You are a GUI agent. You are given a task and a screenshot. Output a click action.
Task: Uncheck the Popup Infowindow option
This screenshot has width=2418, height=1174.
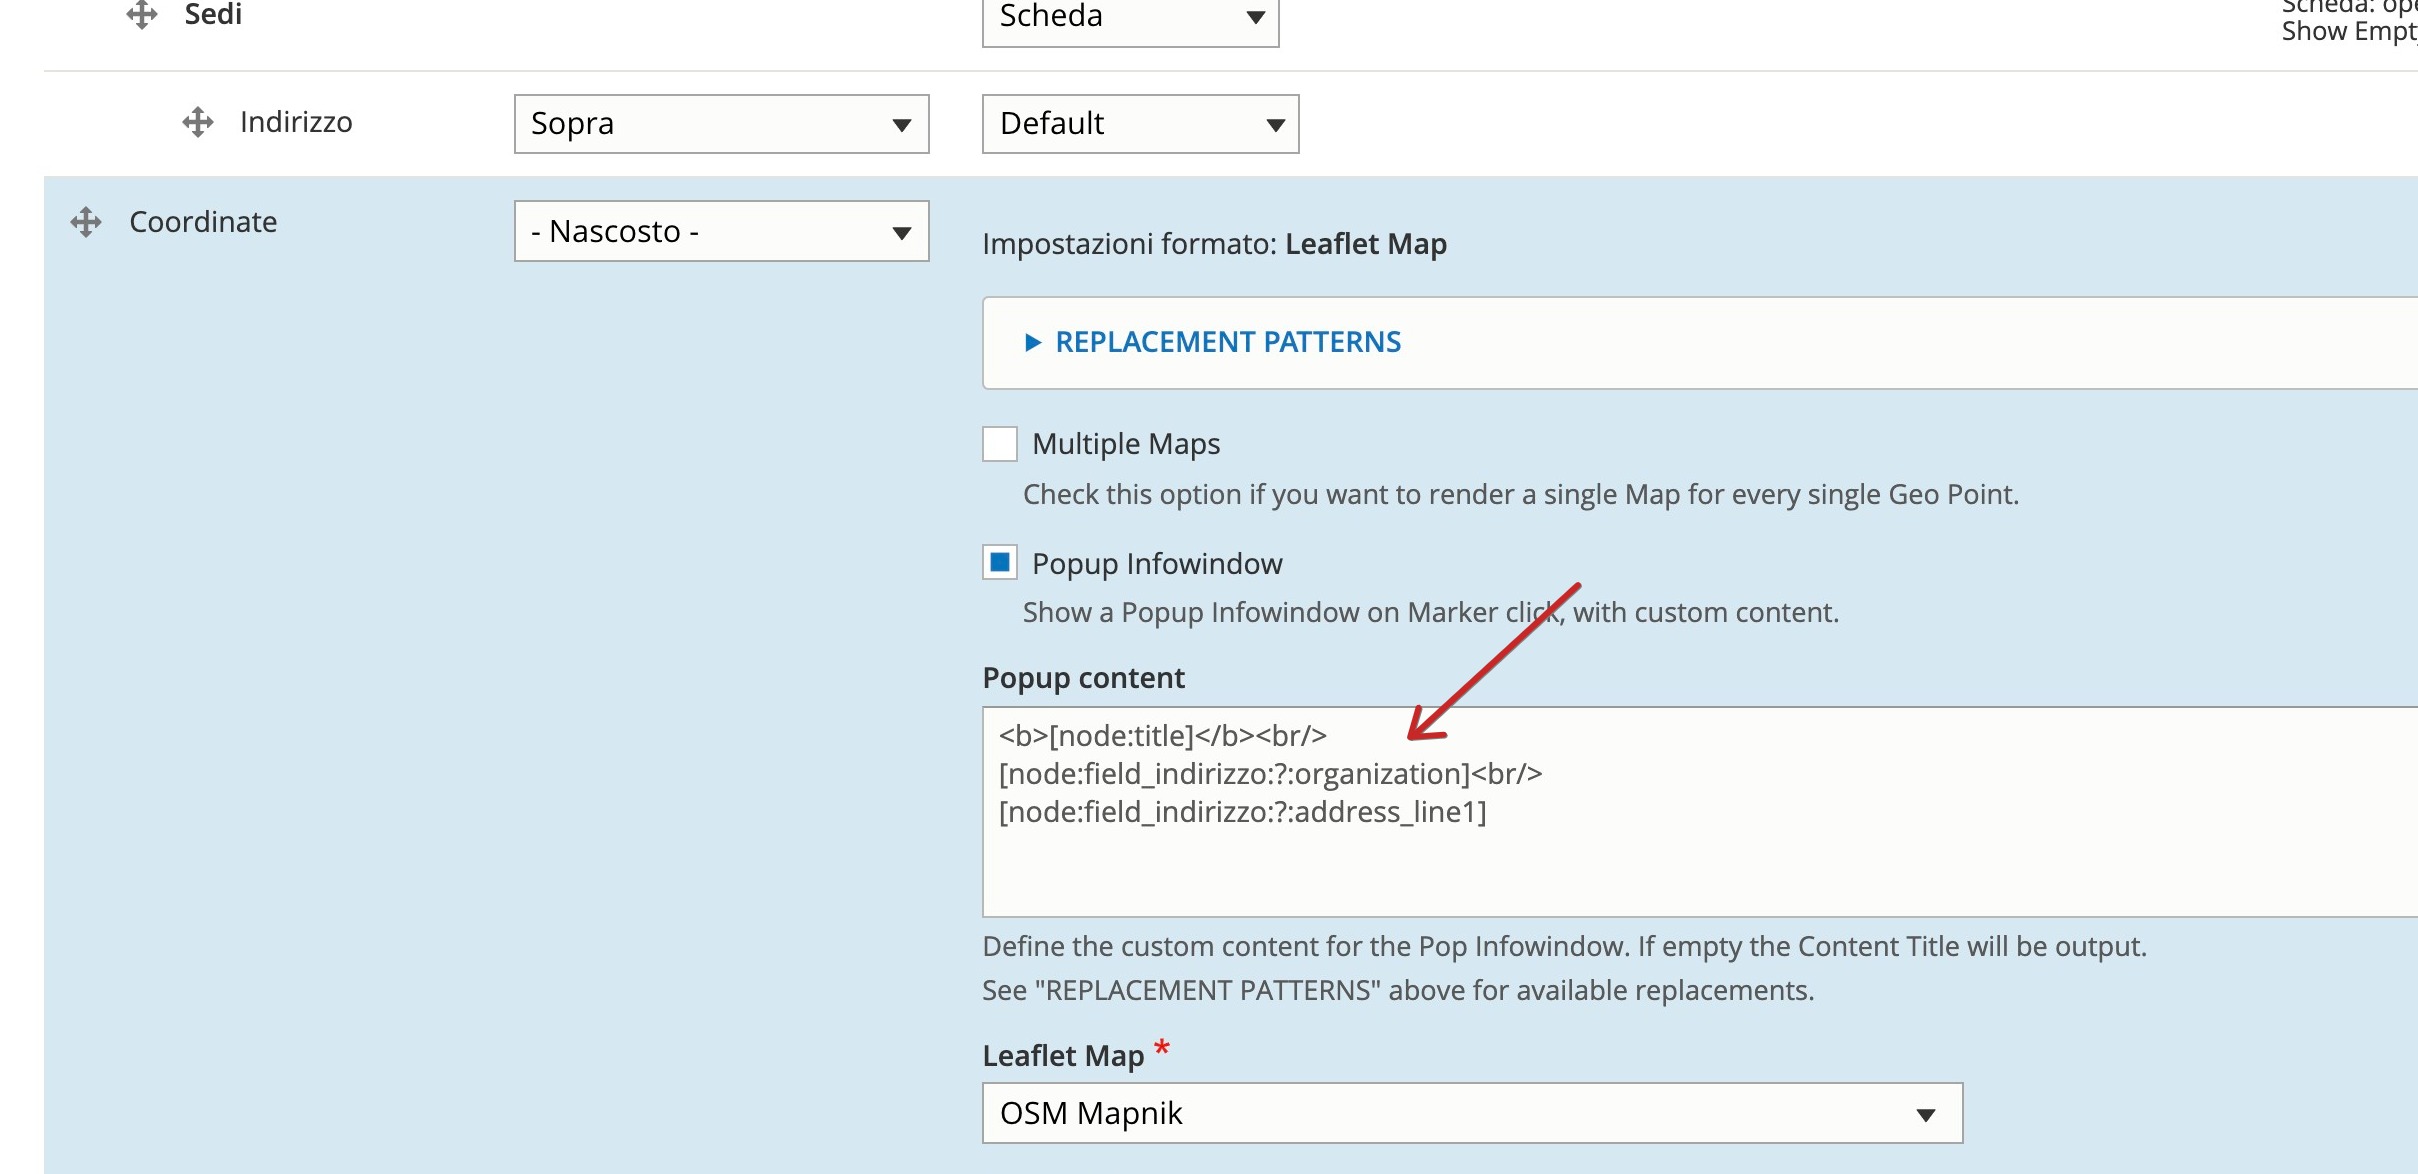point(998,563)
